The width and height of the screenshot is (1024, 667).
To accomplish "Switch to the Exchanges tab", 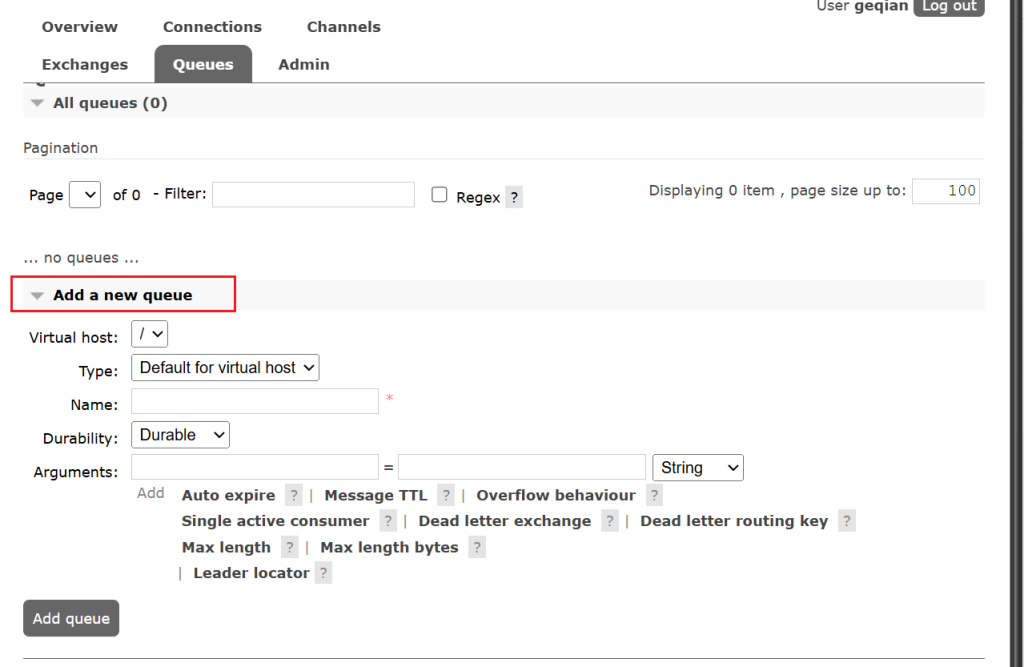I will pyautogui.click(x=85, y=64).
